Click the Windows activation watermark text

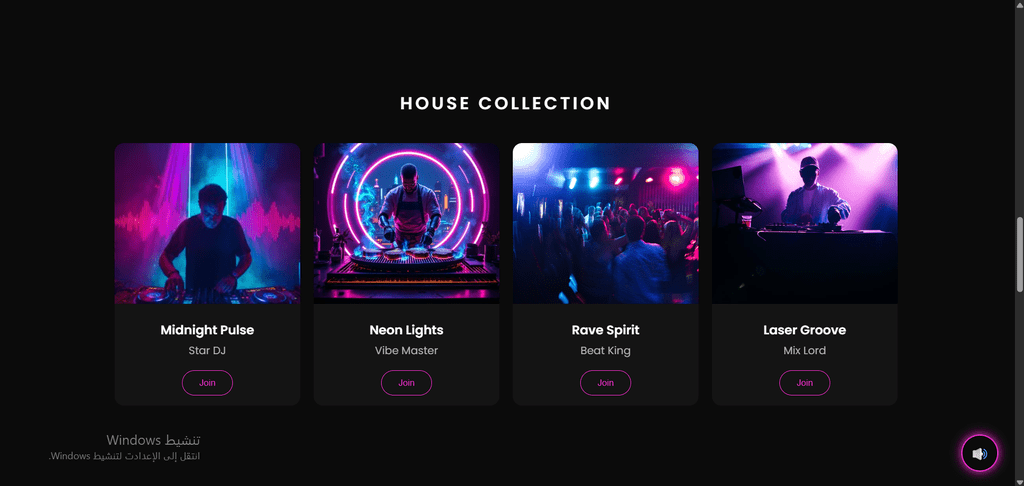pos(125,447)
